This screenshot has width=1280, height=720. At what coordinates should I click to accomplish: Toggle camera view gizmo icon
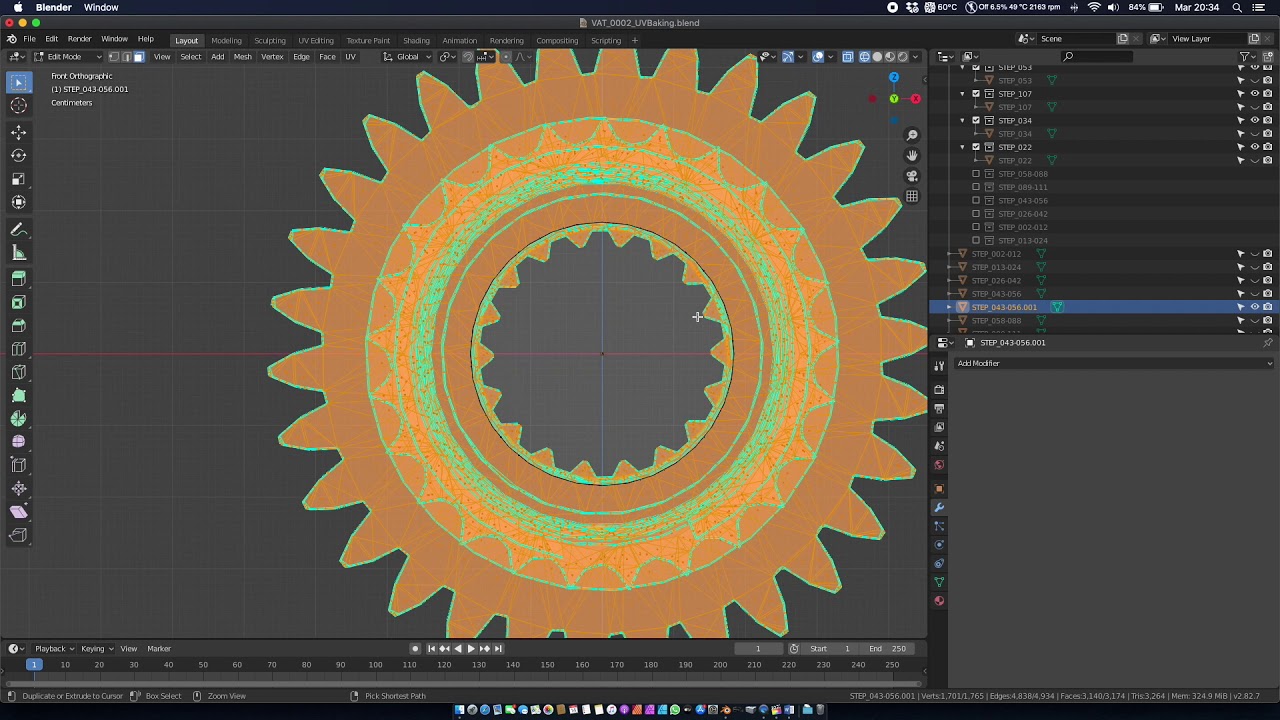912,176
